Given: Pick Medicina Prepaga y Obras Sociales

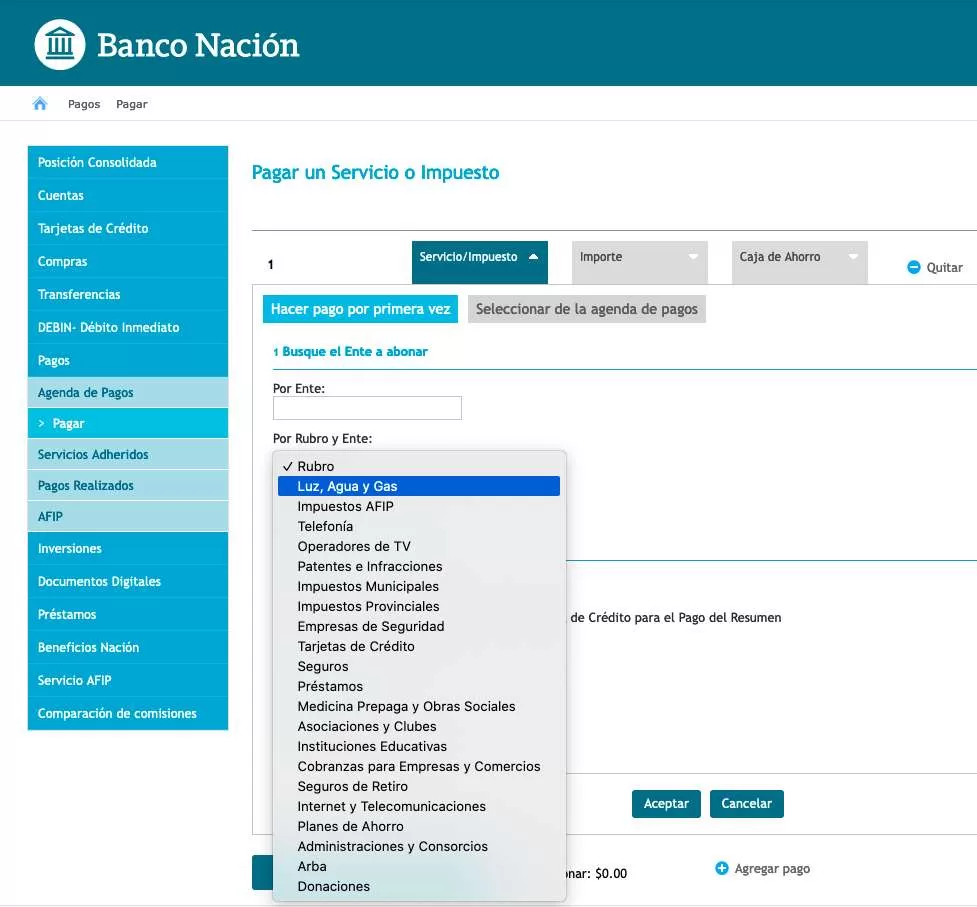Looking at the screenshot, I should coord(419,706).
